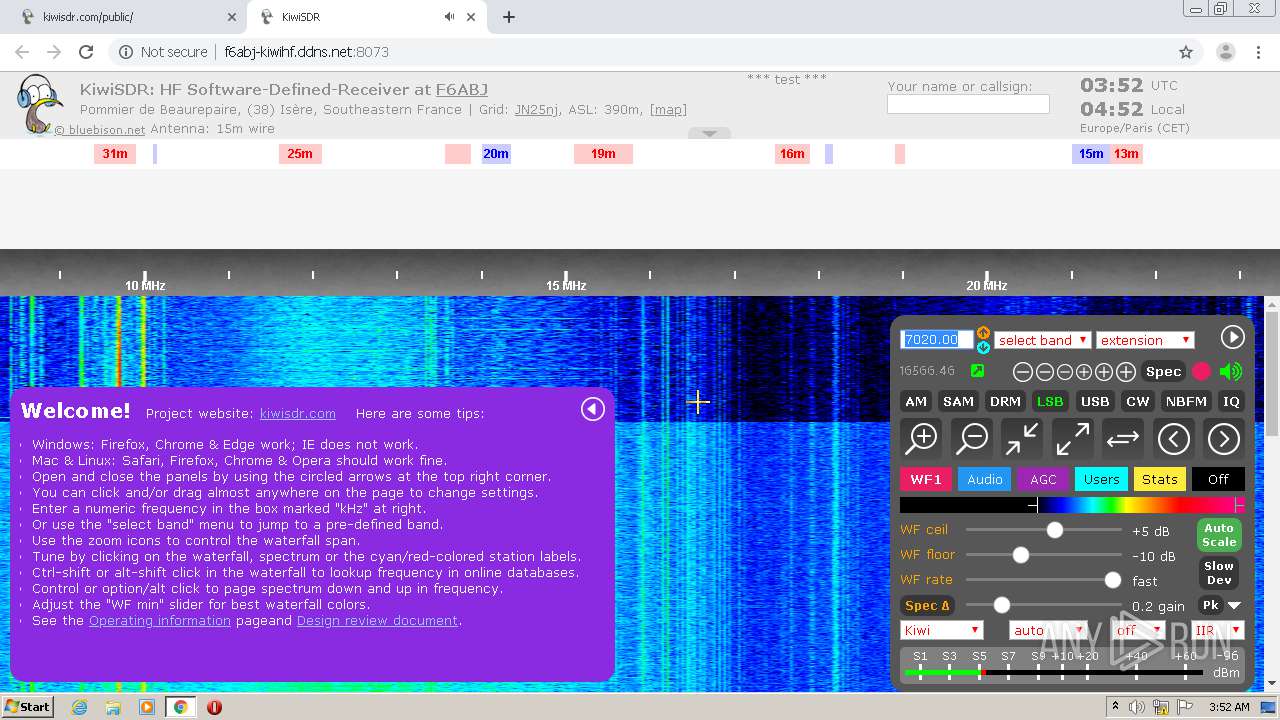Switch to the WF1 tab
This screenshot has width=1280, height=720.
click(x=926, y=479)
